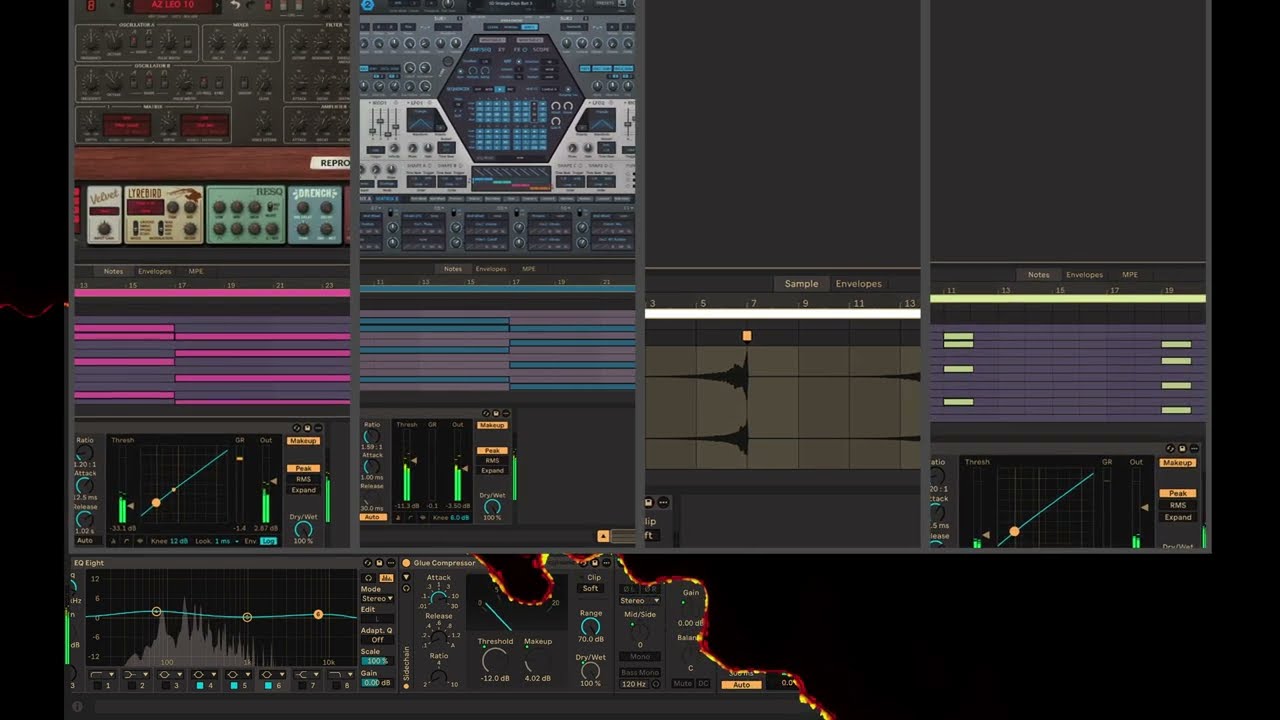Select transfer curve view icon beside Knee 6.0 dB

point(412,517)
